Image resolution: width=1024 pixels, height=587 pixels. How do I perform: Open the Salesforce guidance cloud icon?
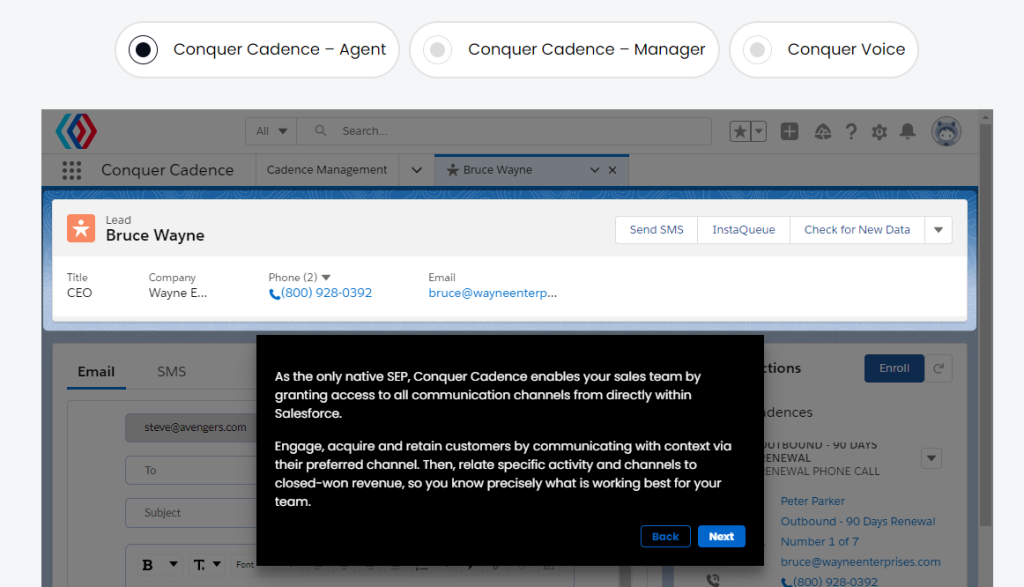click(822, 132)
